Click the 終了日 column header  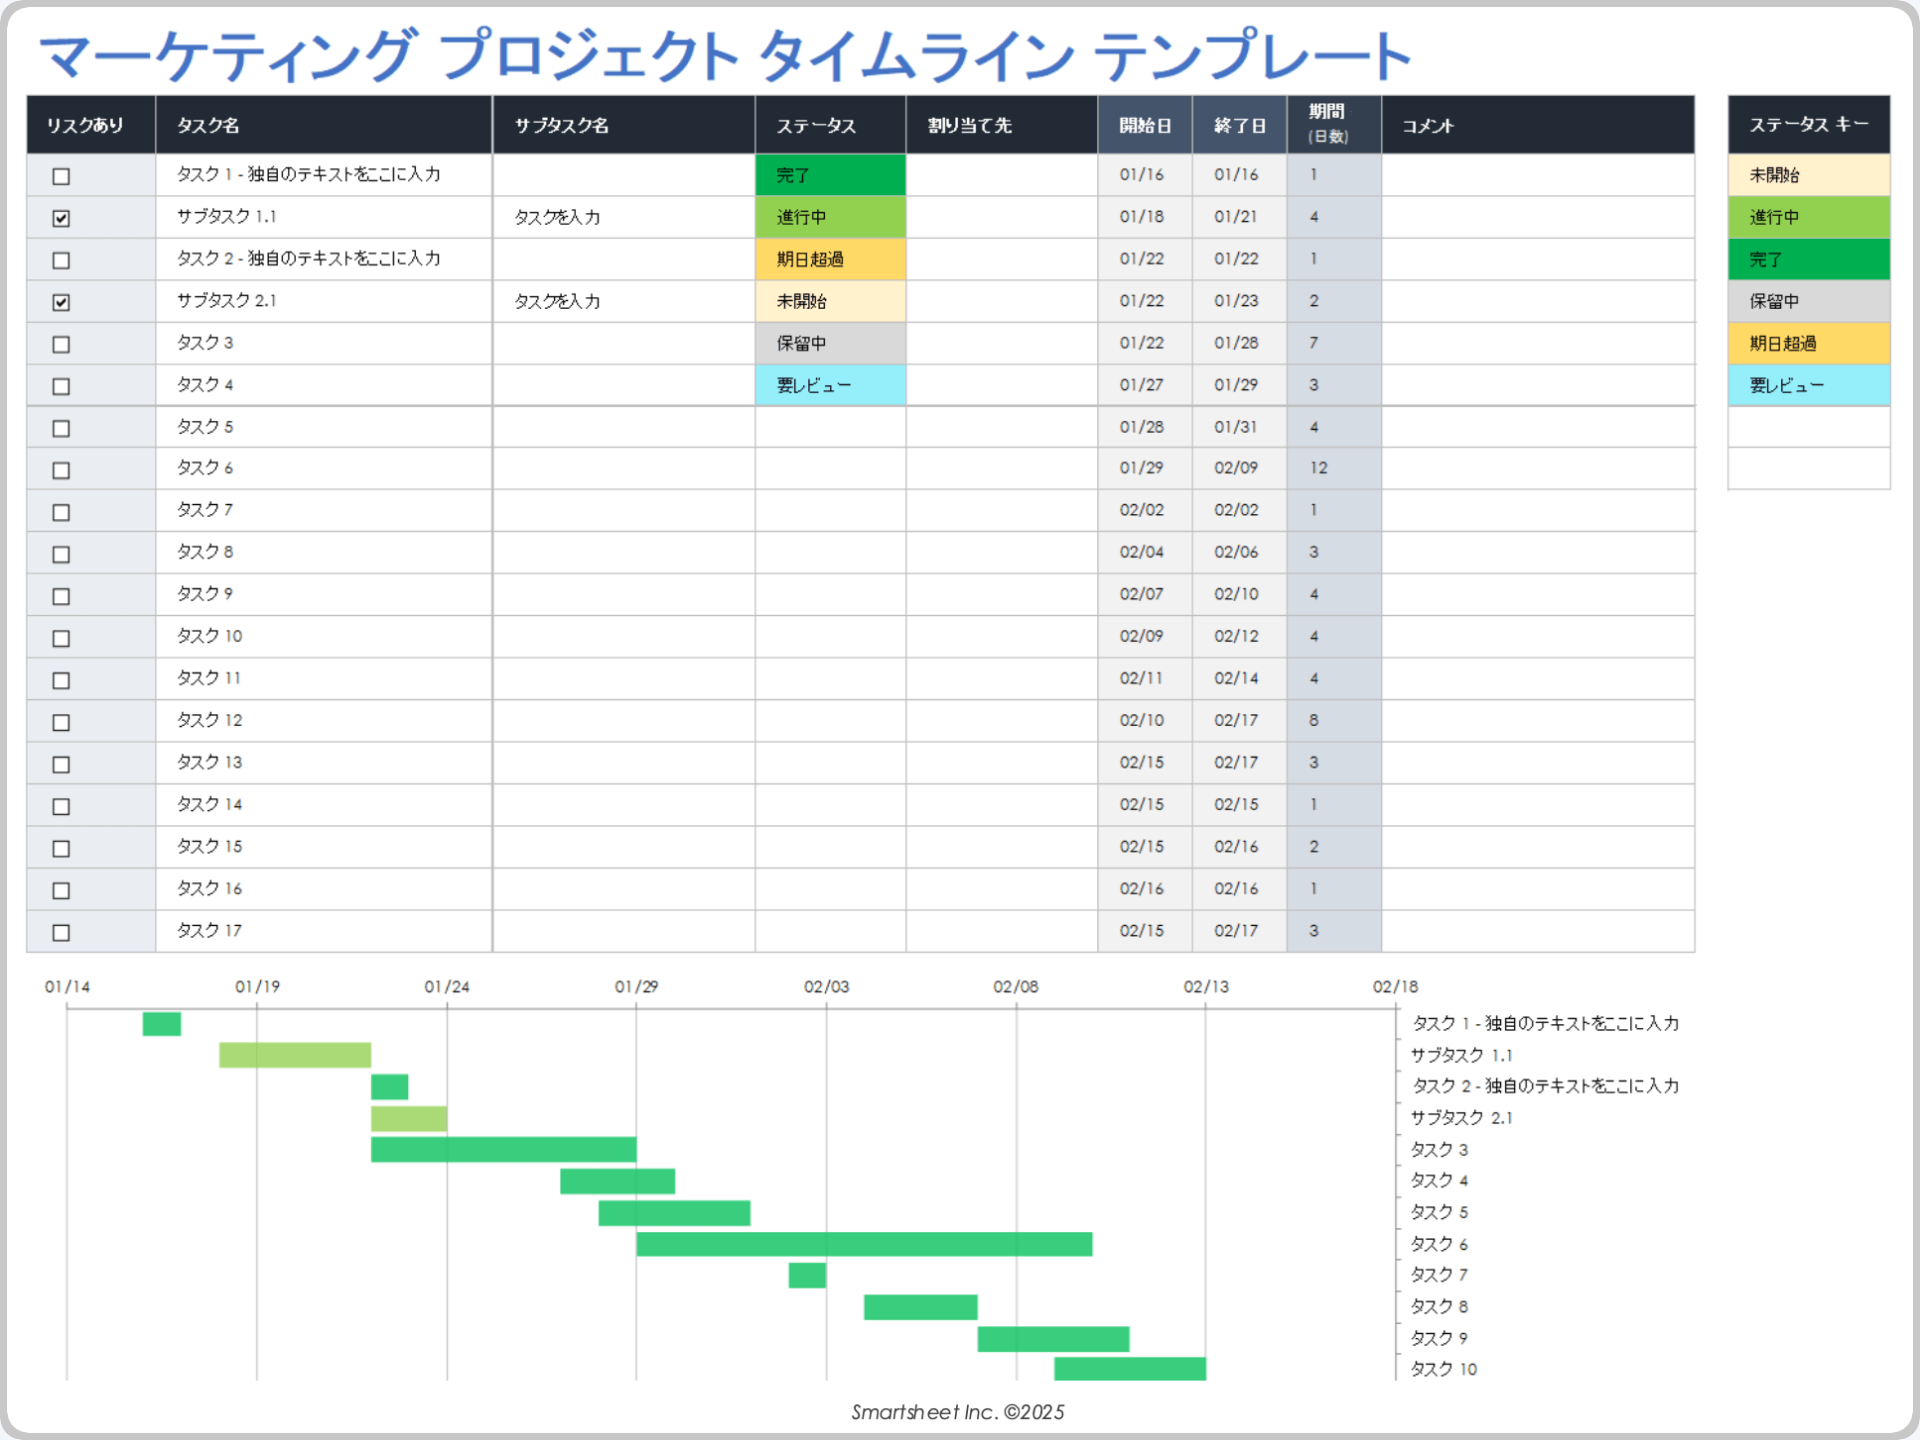coord(1239,125)
